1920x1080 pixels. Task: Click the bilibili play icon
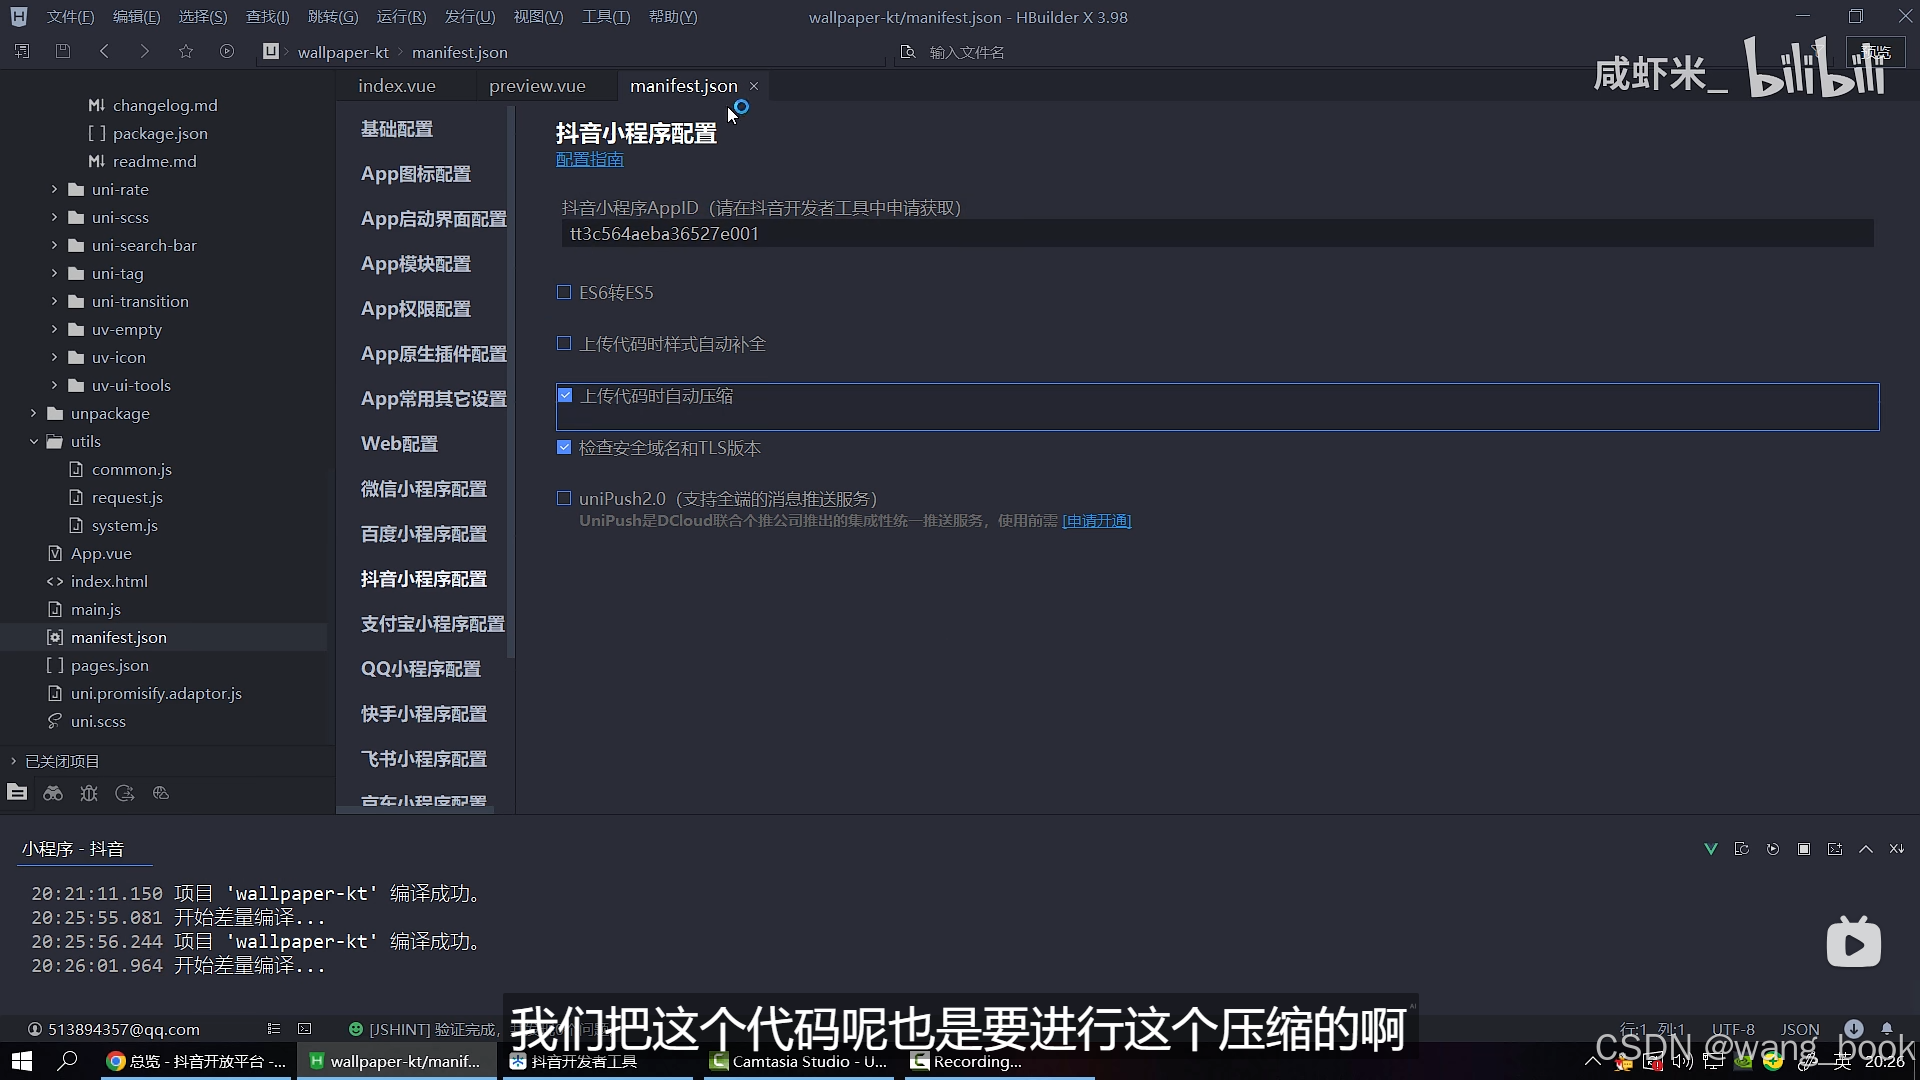(1854, 941)
